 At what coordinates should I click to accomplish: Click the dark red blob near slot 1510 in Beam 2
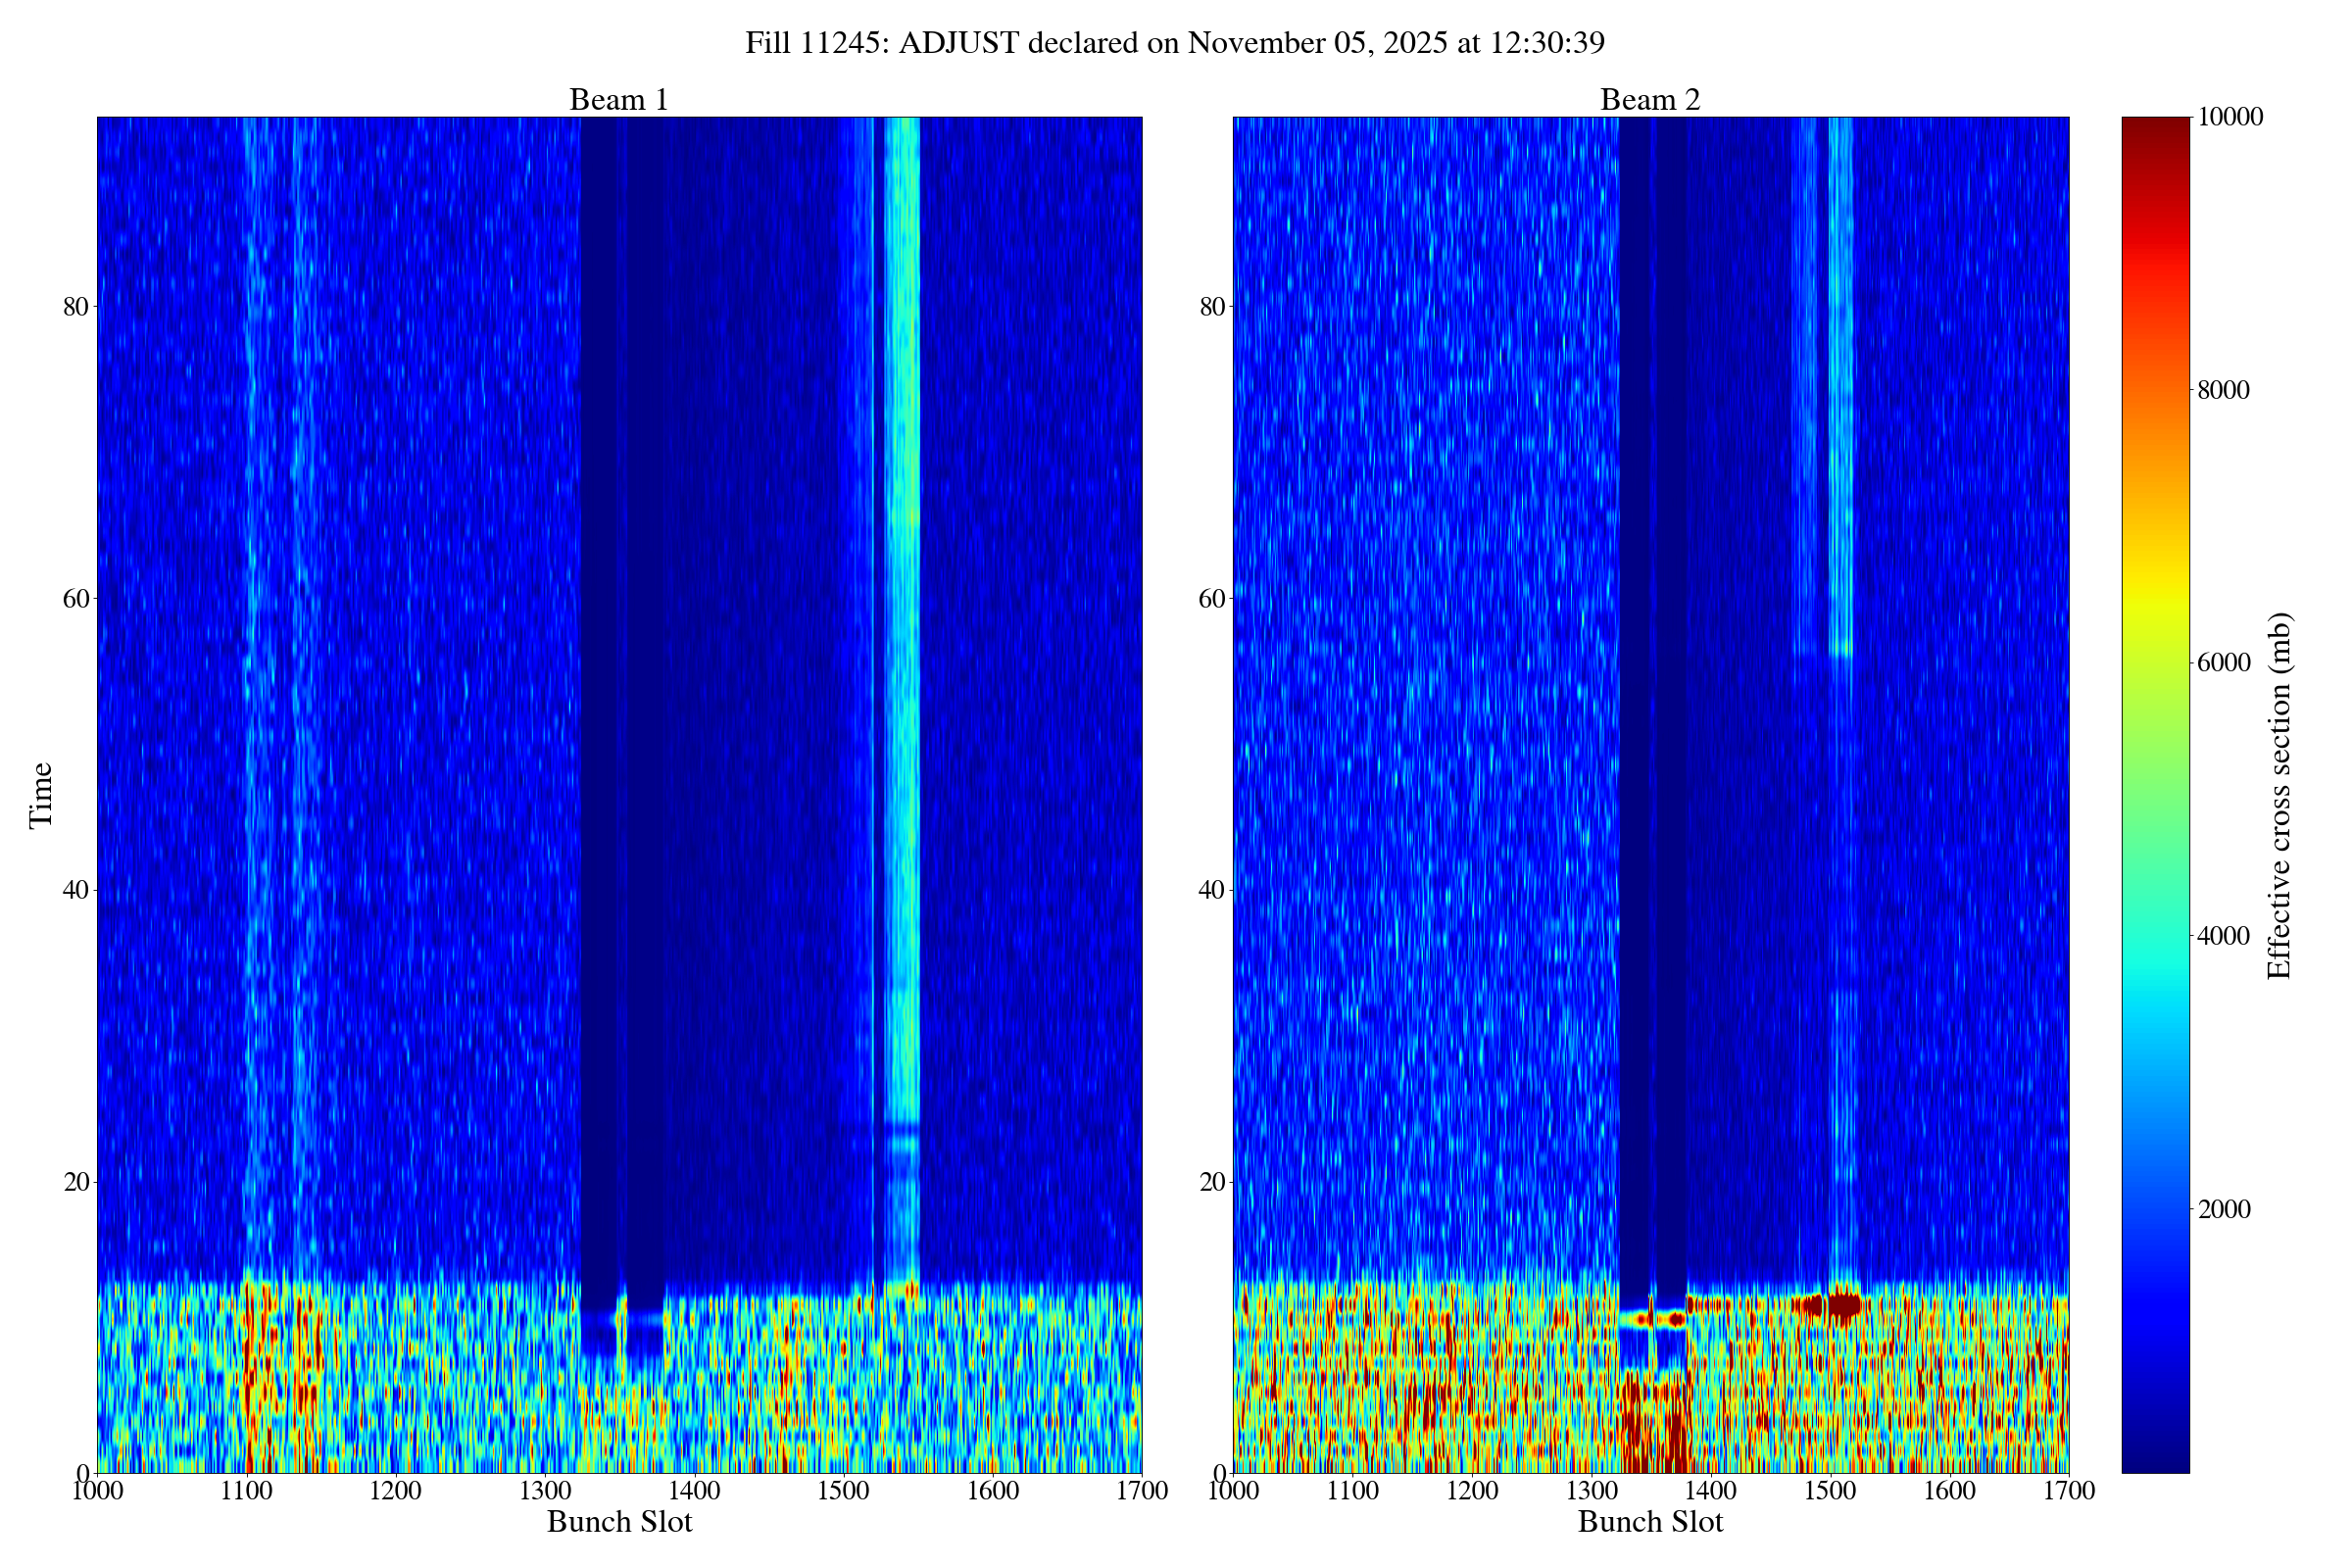[x=1843, y=1304]
